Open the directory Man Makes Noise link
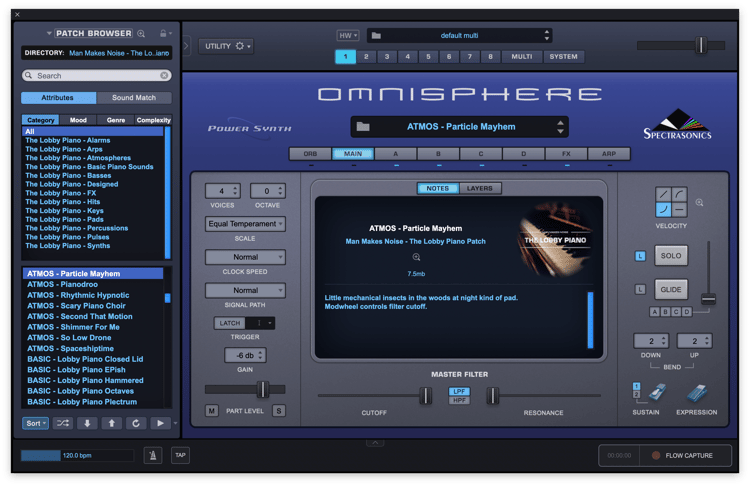This screenshot has width=750, height=486. pos(119,53)
